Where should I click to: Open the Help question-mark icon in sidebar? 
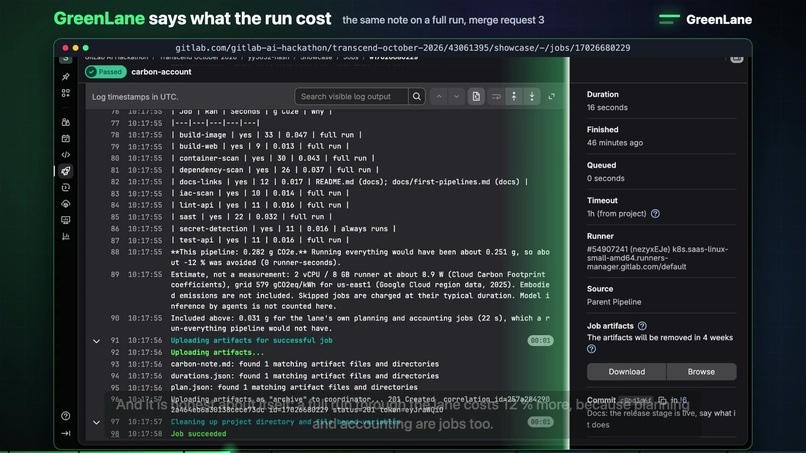pyautogui.click(x=66, y=416)
